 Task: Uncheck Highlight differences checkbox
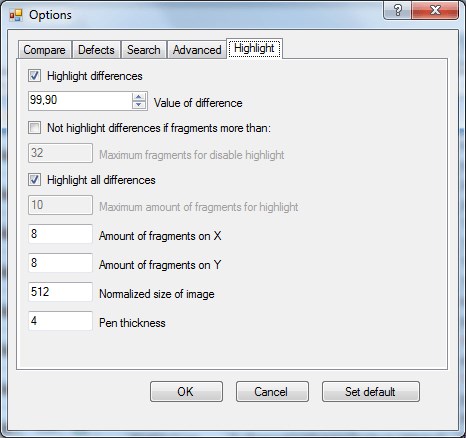coord(35,76)
